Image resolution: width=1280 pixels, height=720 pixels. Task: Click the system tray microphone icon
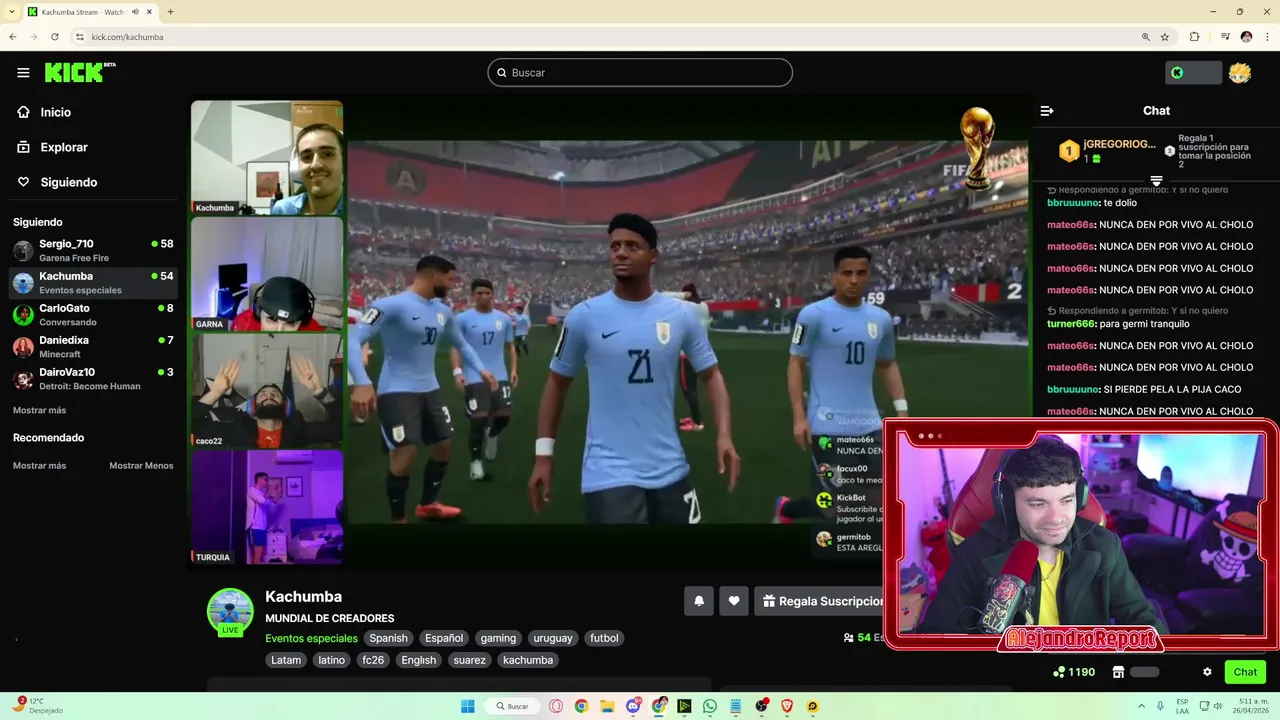(1160, 706)
